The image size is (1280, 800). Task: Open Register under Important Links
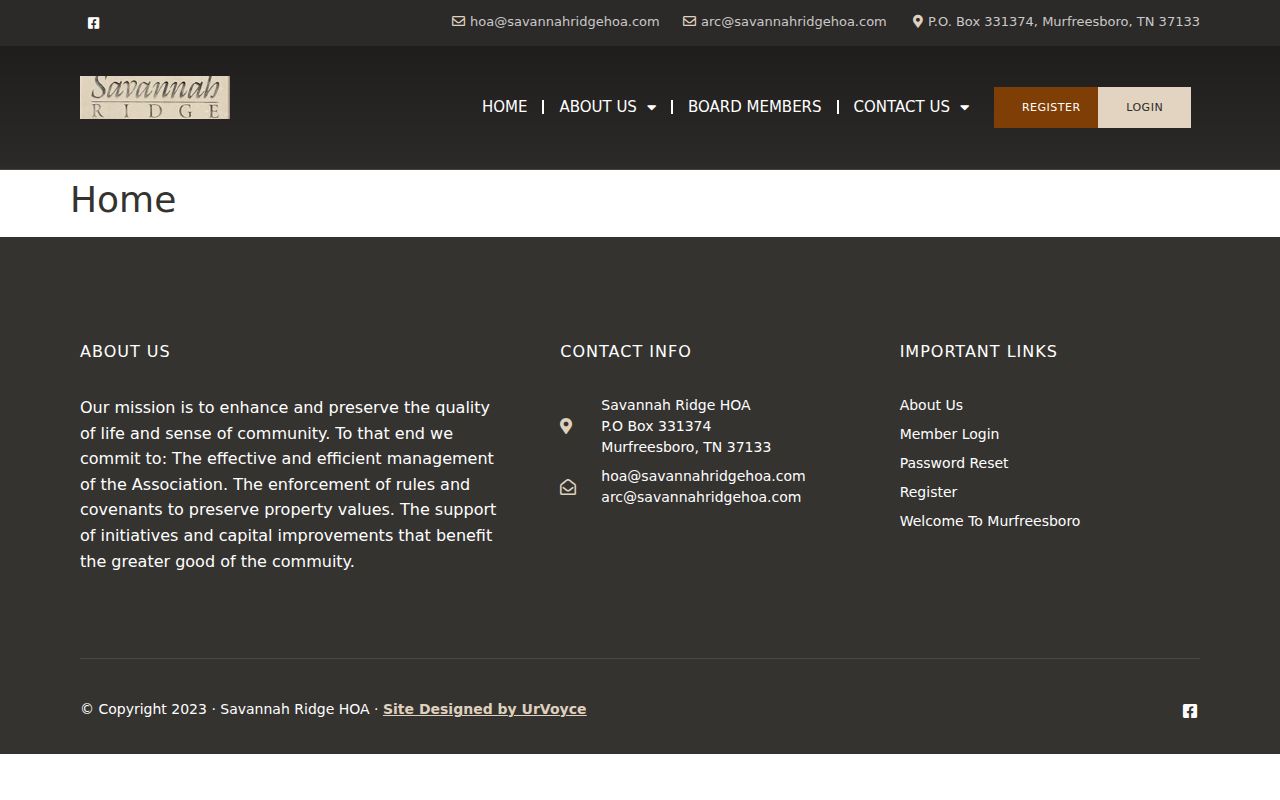coord(928,492)
